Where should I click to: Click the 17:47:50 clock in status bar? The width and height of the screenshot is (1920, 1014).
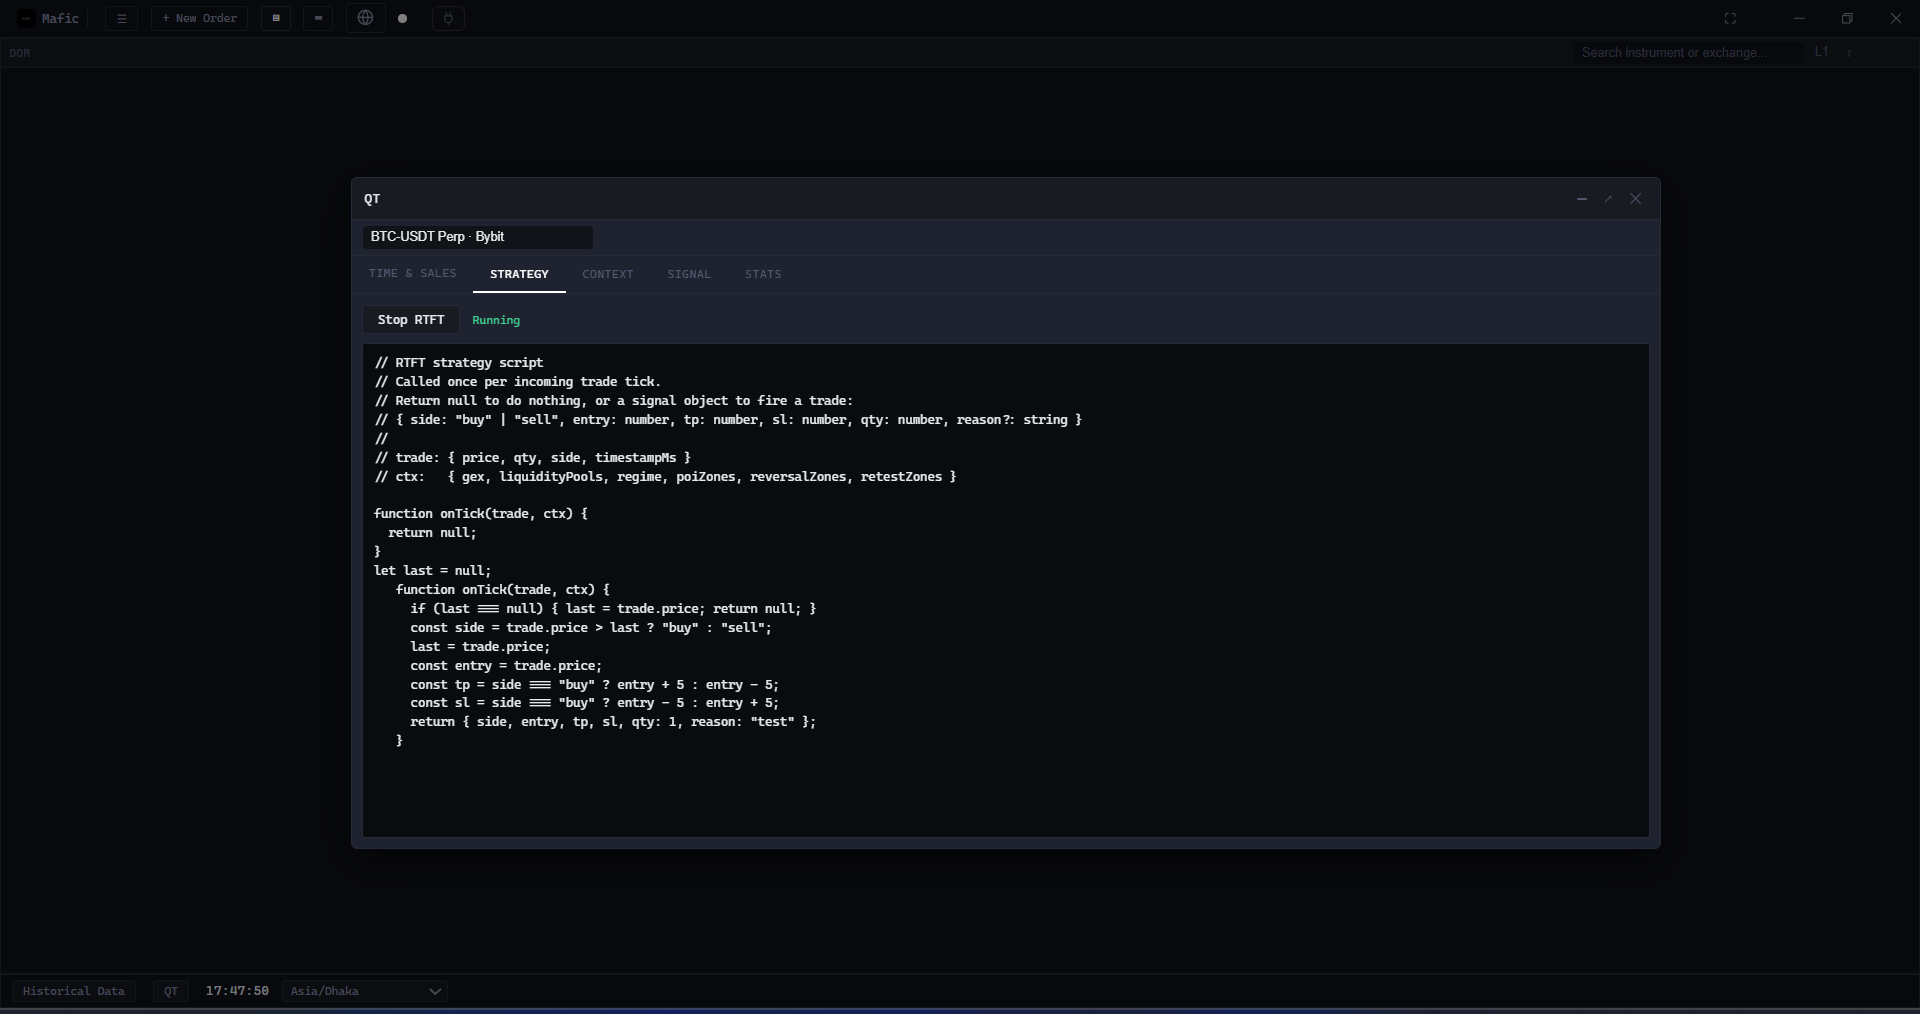(237, 991)
